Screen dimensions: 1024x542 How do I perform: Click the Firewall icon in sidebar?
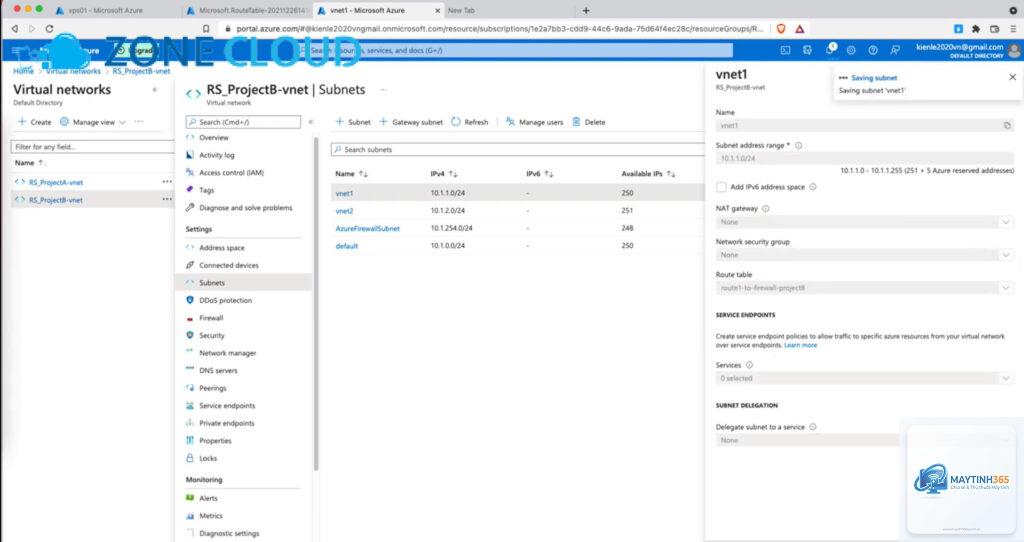tap(190, 318)
